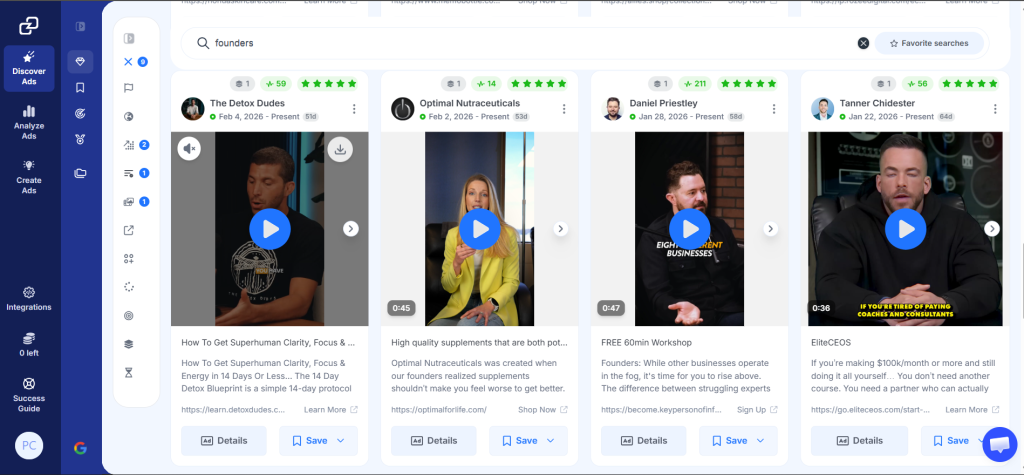Show next media for Optimal Nutraceuticals

point(561,229)
